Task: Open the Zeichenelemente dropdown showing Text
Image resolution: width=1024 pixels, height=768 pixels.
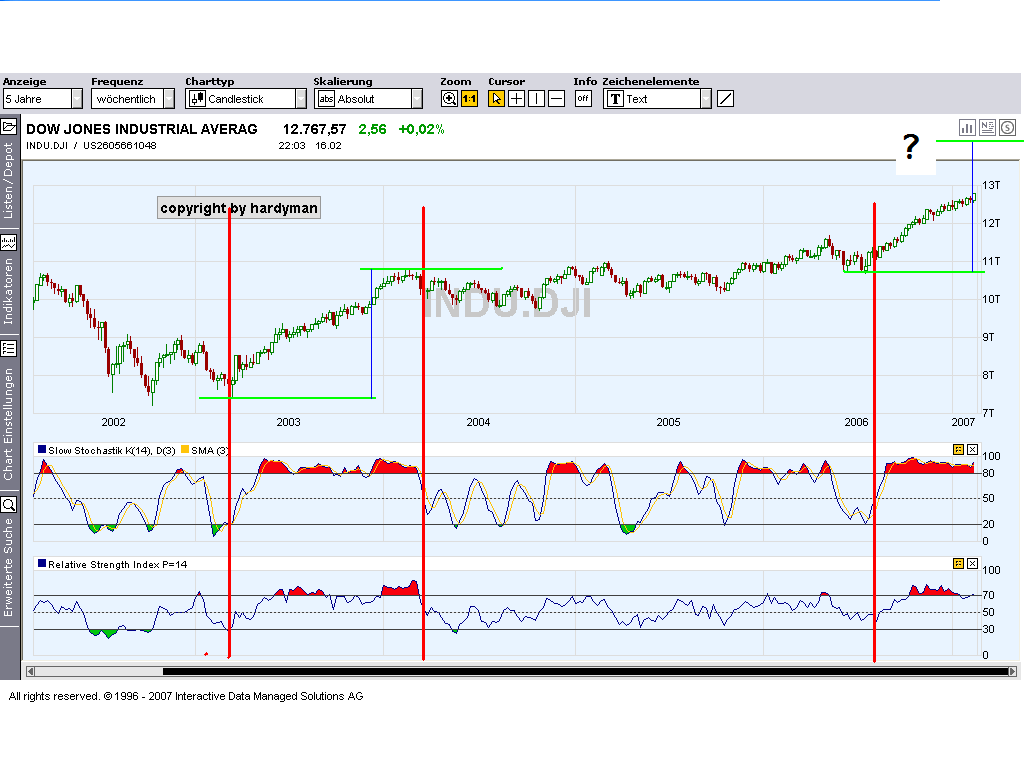Action: (657, 99)
